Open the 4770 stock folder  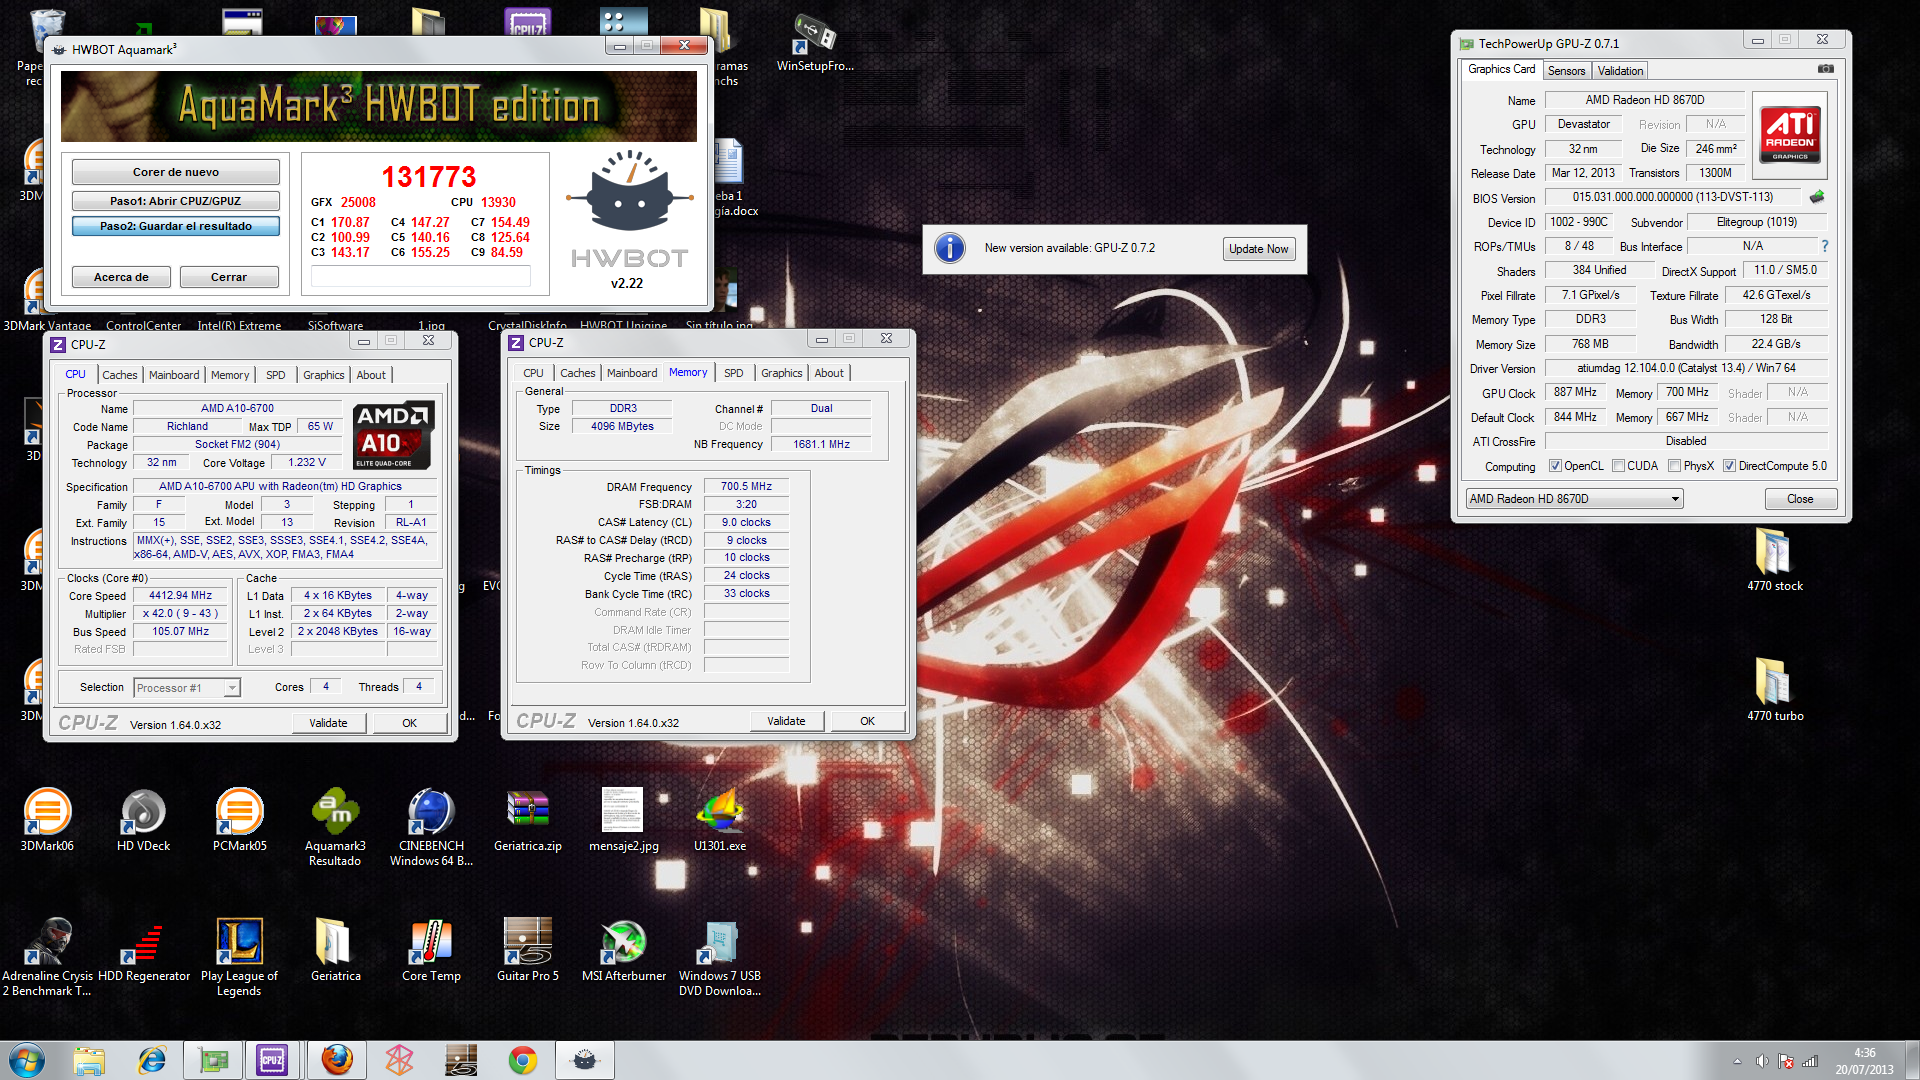1774,560
